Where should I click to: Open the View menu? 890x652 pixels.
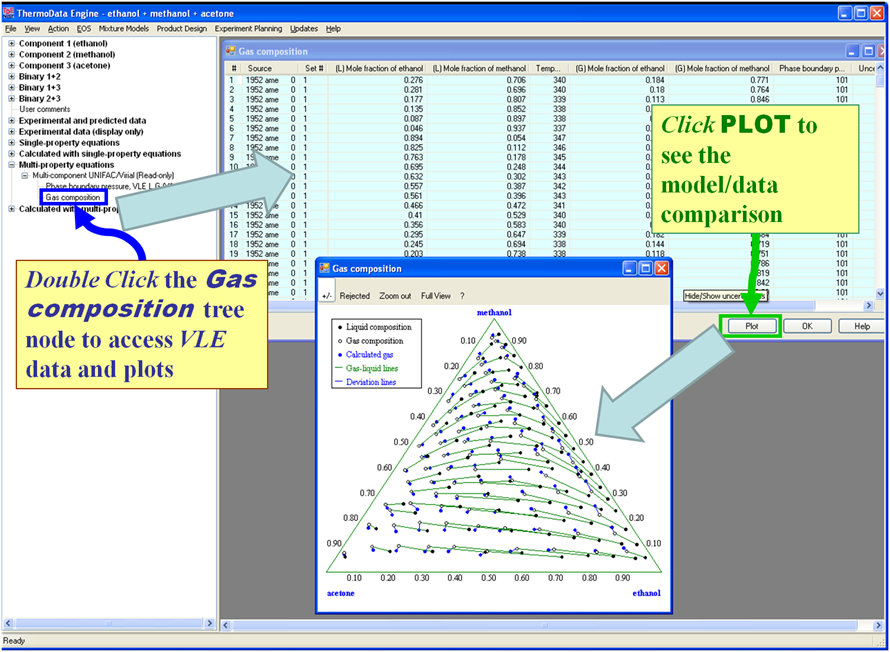[32, 28]
